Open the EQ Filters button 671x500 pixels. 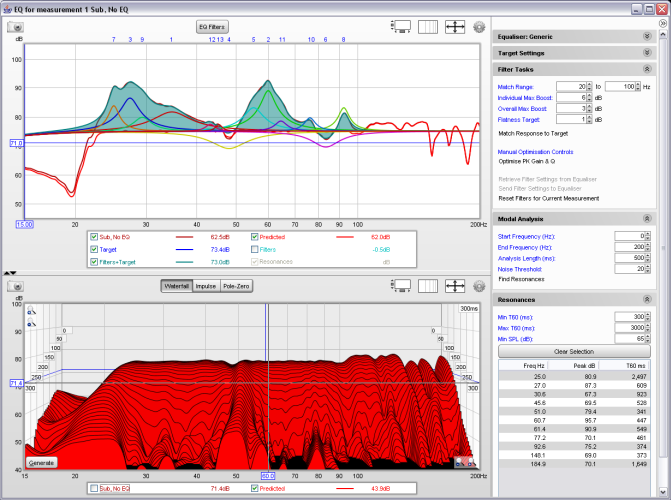pos(211,24)
